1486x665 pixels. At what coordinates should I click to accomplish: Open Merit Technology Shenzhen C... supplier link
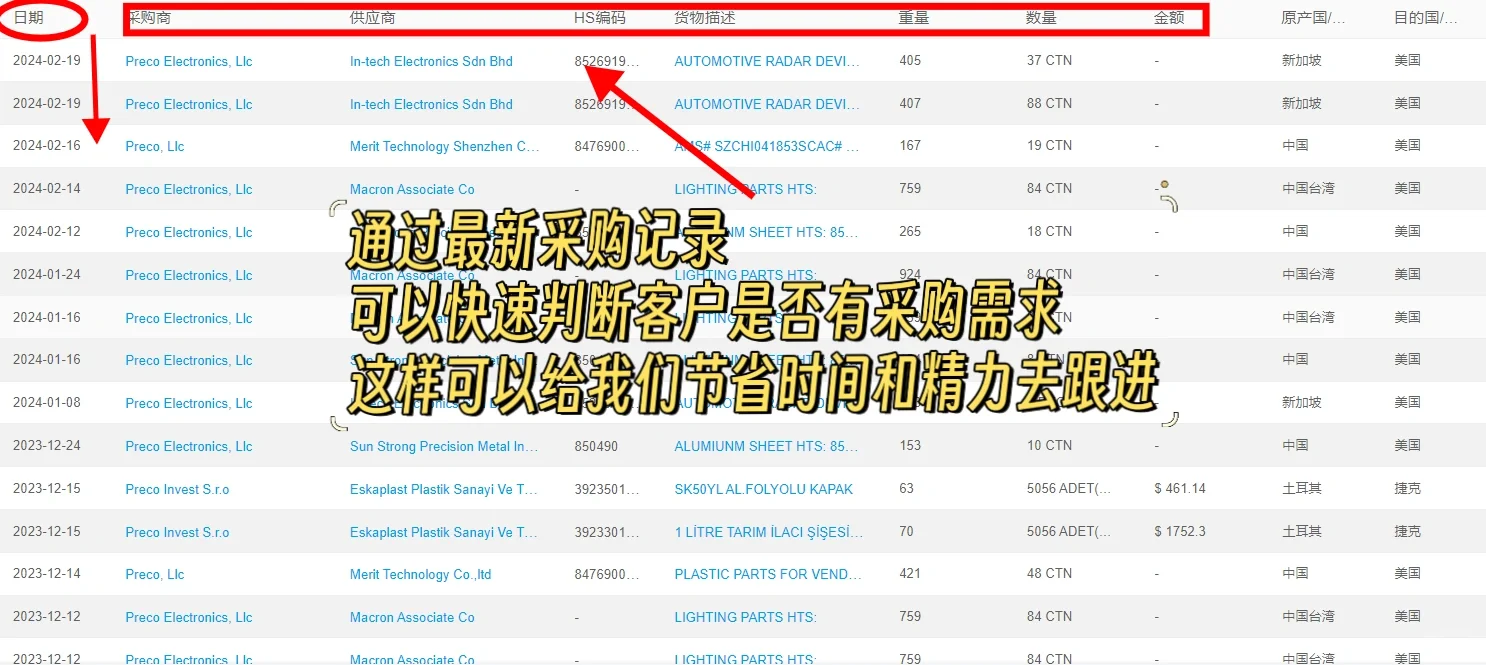445,146
